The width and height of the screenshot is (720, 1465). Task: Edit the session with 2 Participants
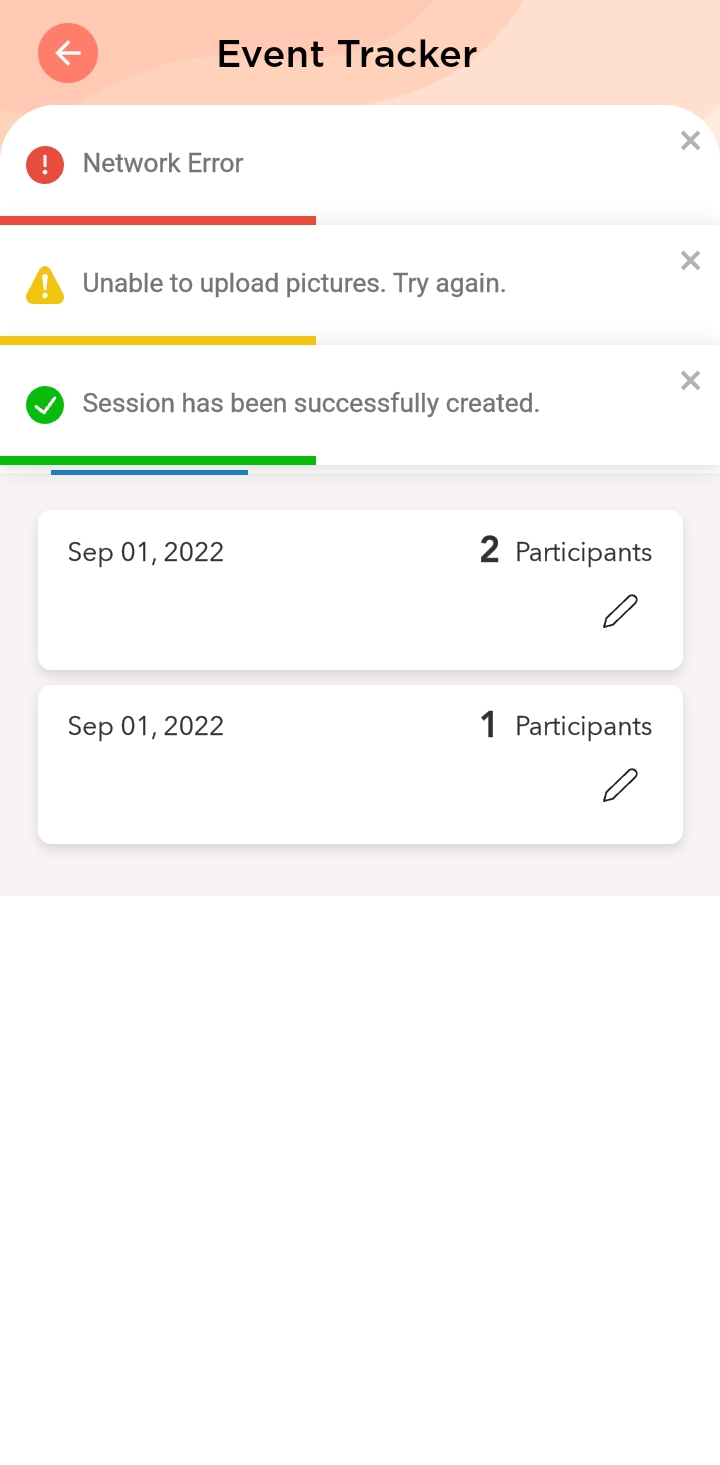pyautogui.click(x=620, y=611)
